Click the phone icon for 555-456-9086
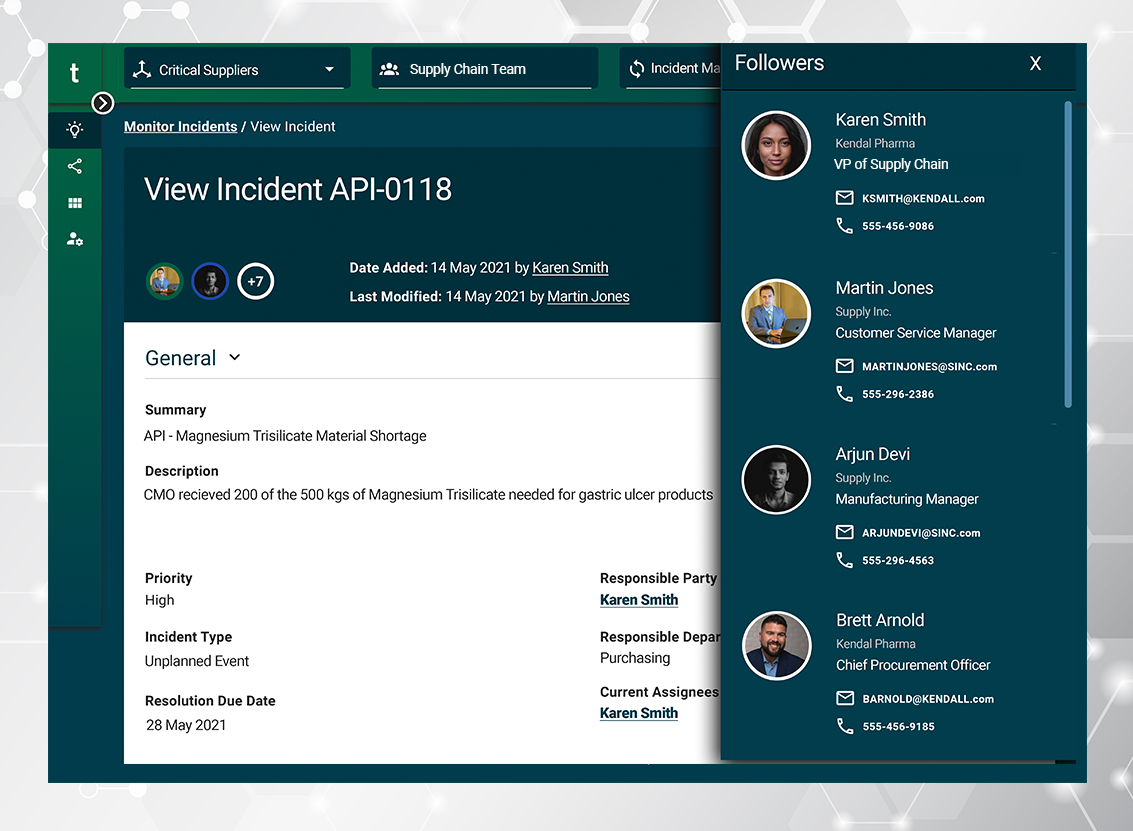The width and height of the screenshot is (1133, 831). click(845, 225)
